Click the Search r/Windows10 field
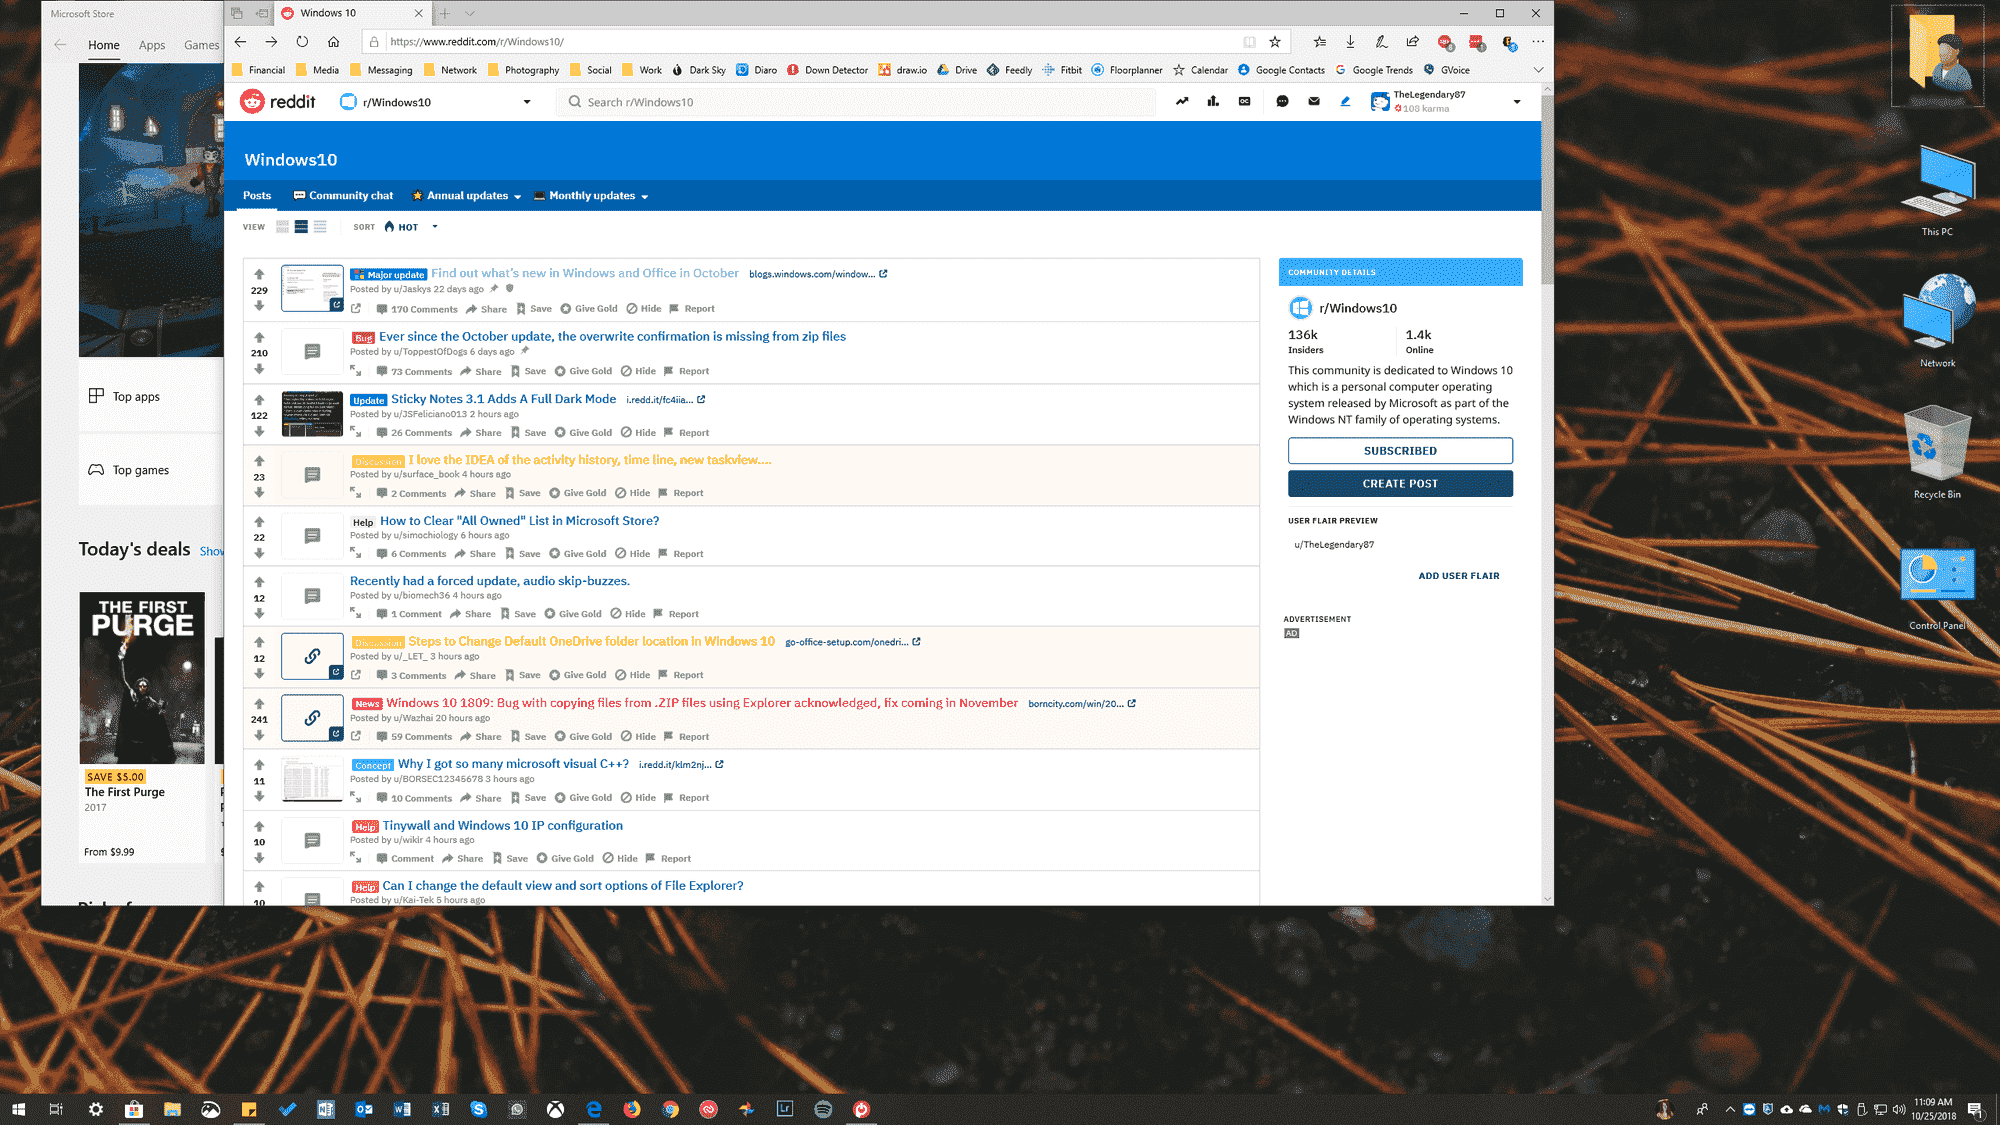 coord(855,102)
